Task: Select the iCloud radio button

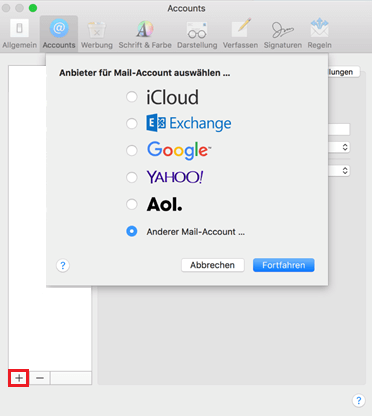Action: click(x=132, y=97)
